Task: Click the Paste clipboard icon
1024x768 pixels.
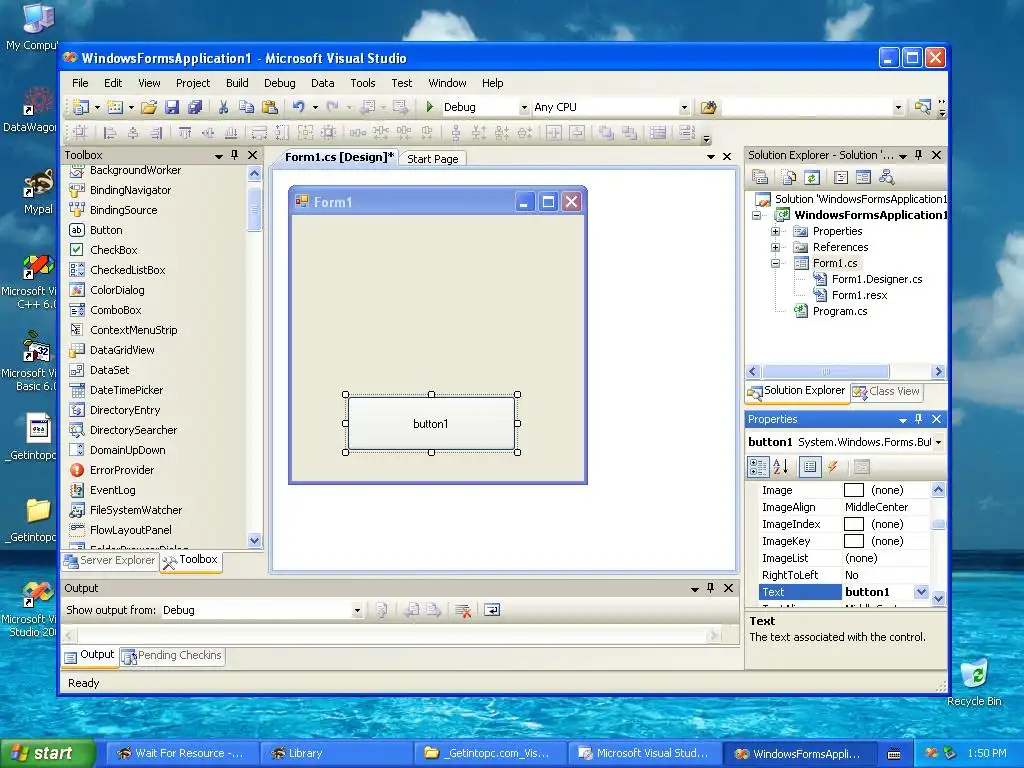Action: [270, 107]
